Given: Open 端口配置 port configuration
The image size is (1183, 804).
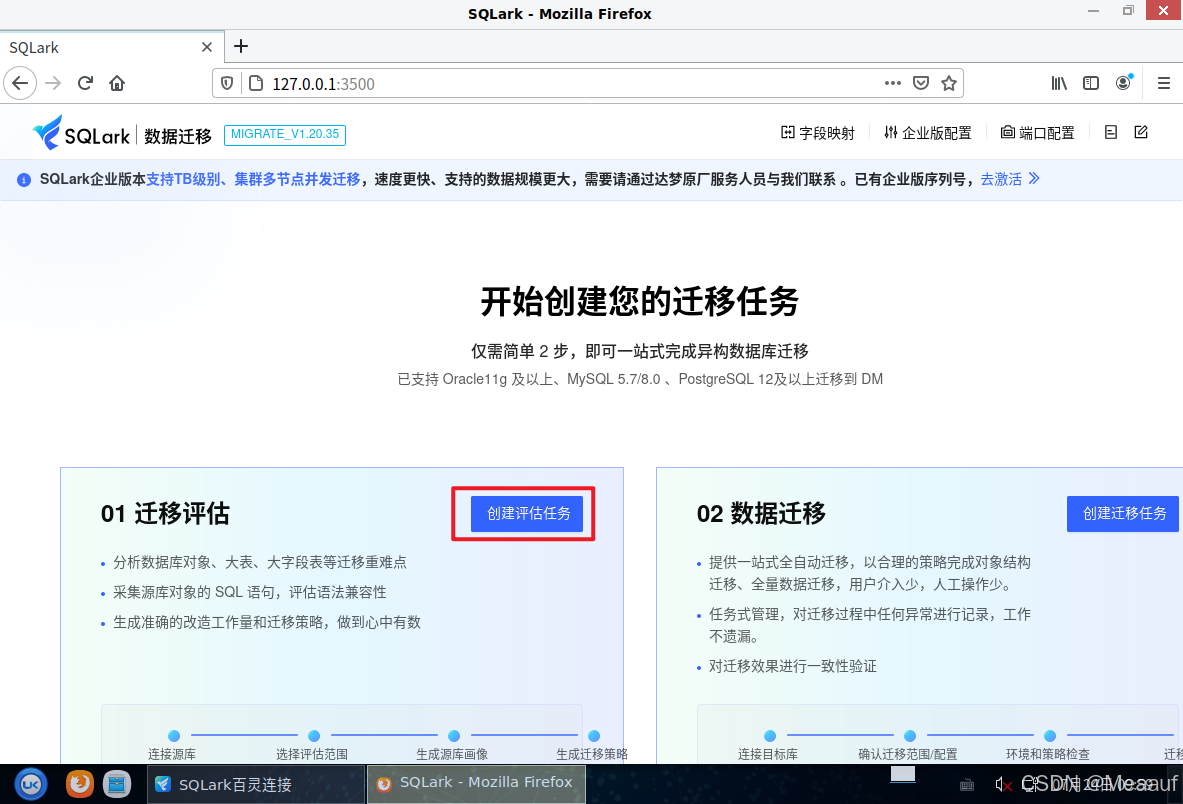Looking at the screenshot, I should pyautogui.click(x=1037, y=133).
